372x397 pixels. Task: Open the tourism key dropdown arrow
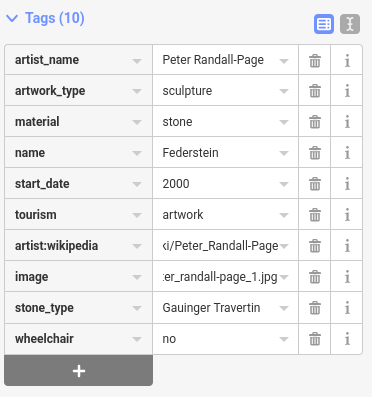click(x=137, y=215)
